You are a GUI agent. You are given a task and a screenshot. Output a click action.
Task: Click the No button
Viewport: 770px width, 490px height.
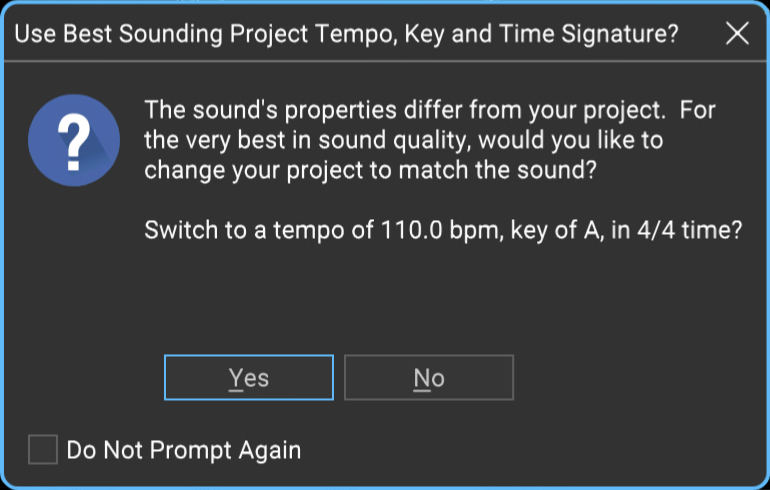(429, 377)
